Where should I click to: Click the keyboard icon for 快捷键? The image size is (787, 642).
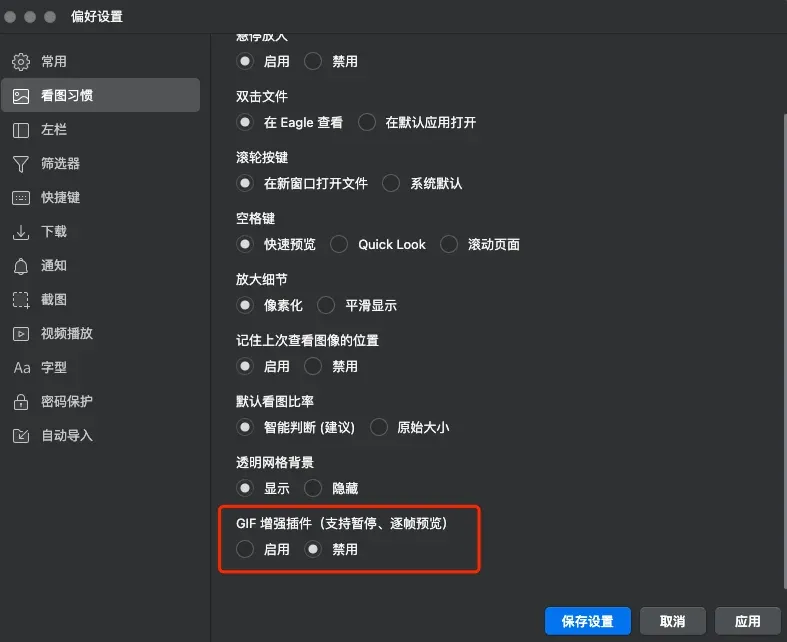[x=21, y=198]
